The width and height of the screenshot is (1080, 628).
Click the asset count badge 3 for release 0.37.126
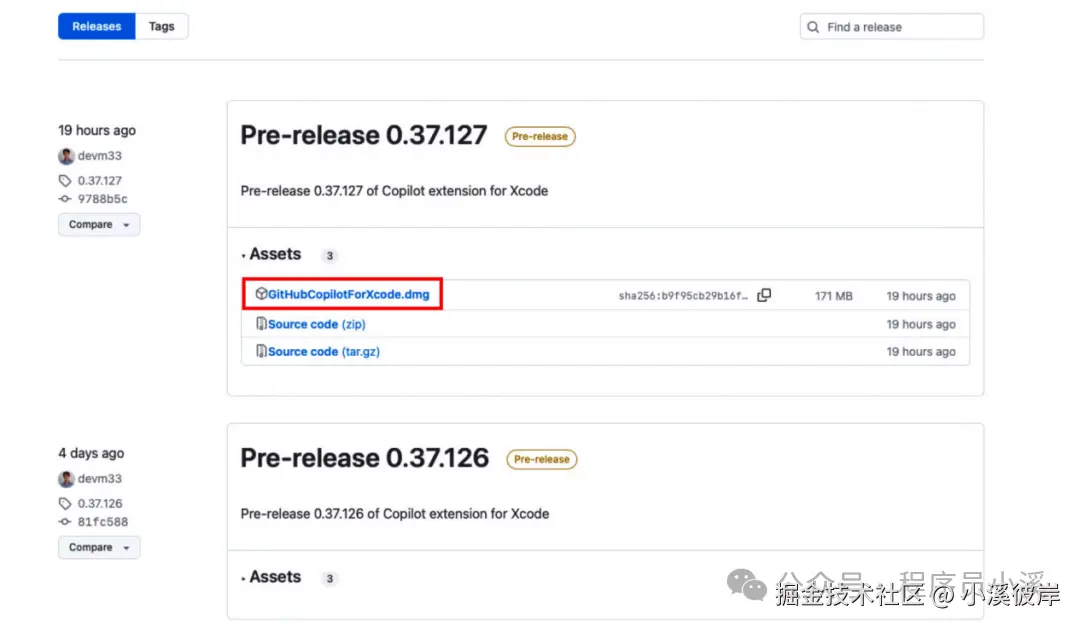click(329, 578)
